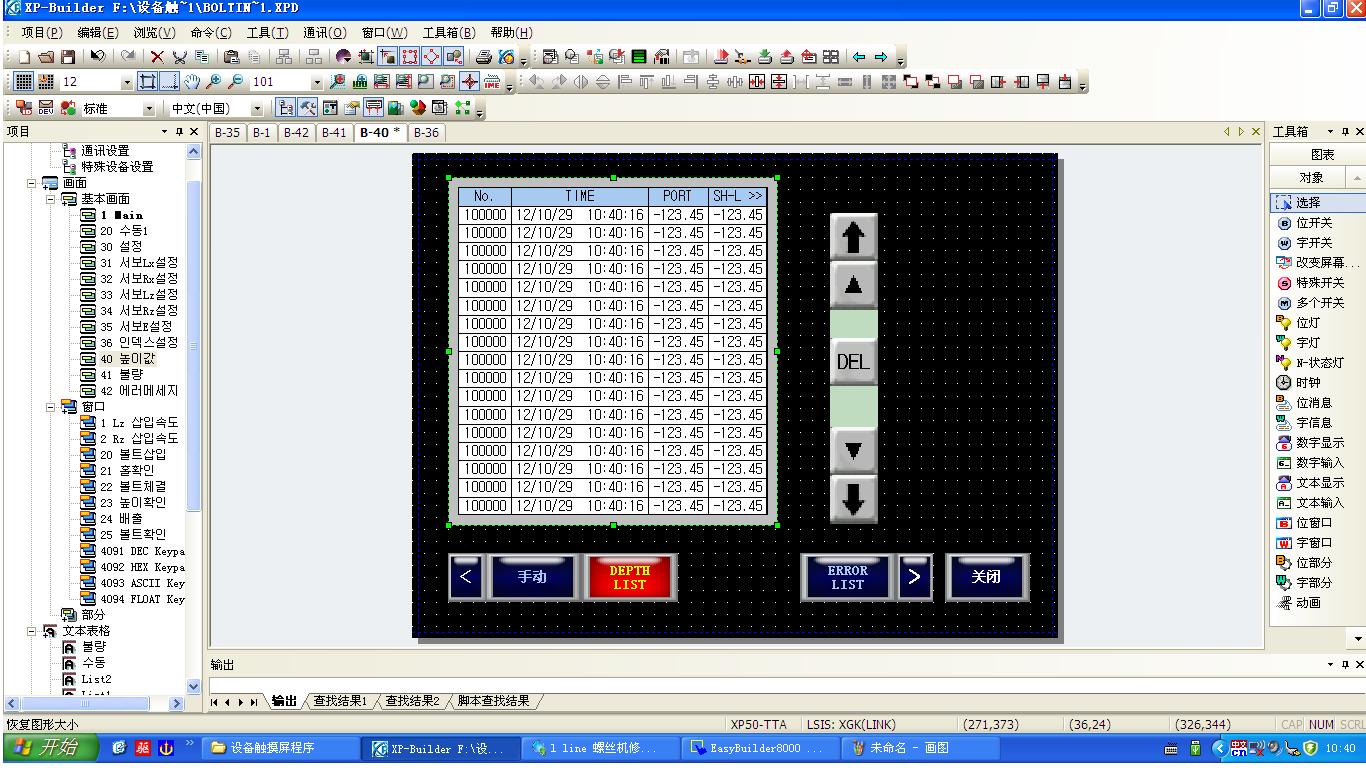Select the hand pan tool

(192, 83)
